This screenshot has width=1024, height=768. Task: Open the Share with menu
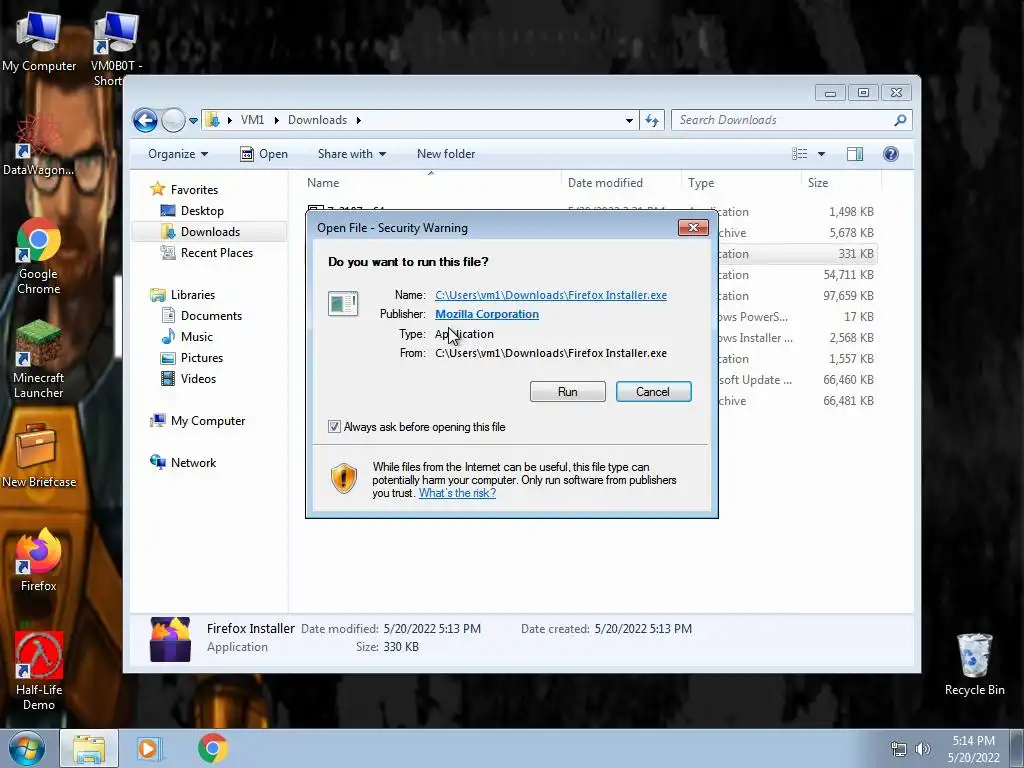[351, 154]
